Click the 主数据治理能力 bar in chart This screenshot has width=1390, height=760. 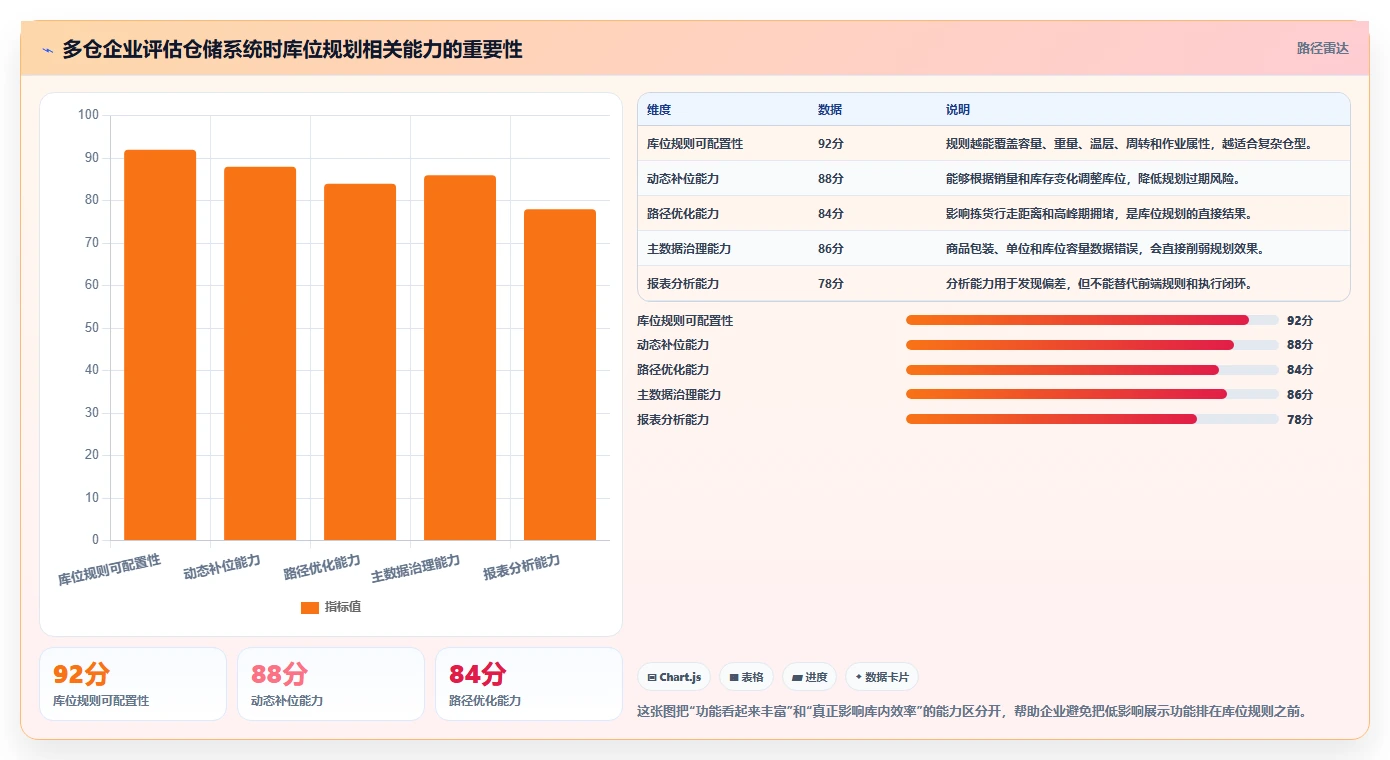pyautogui.click(x=460, y=358)
